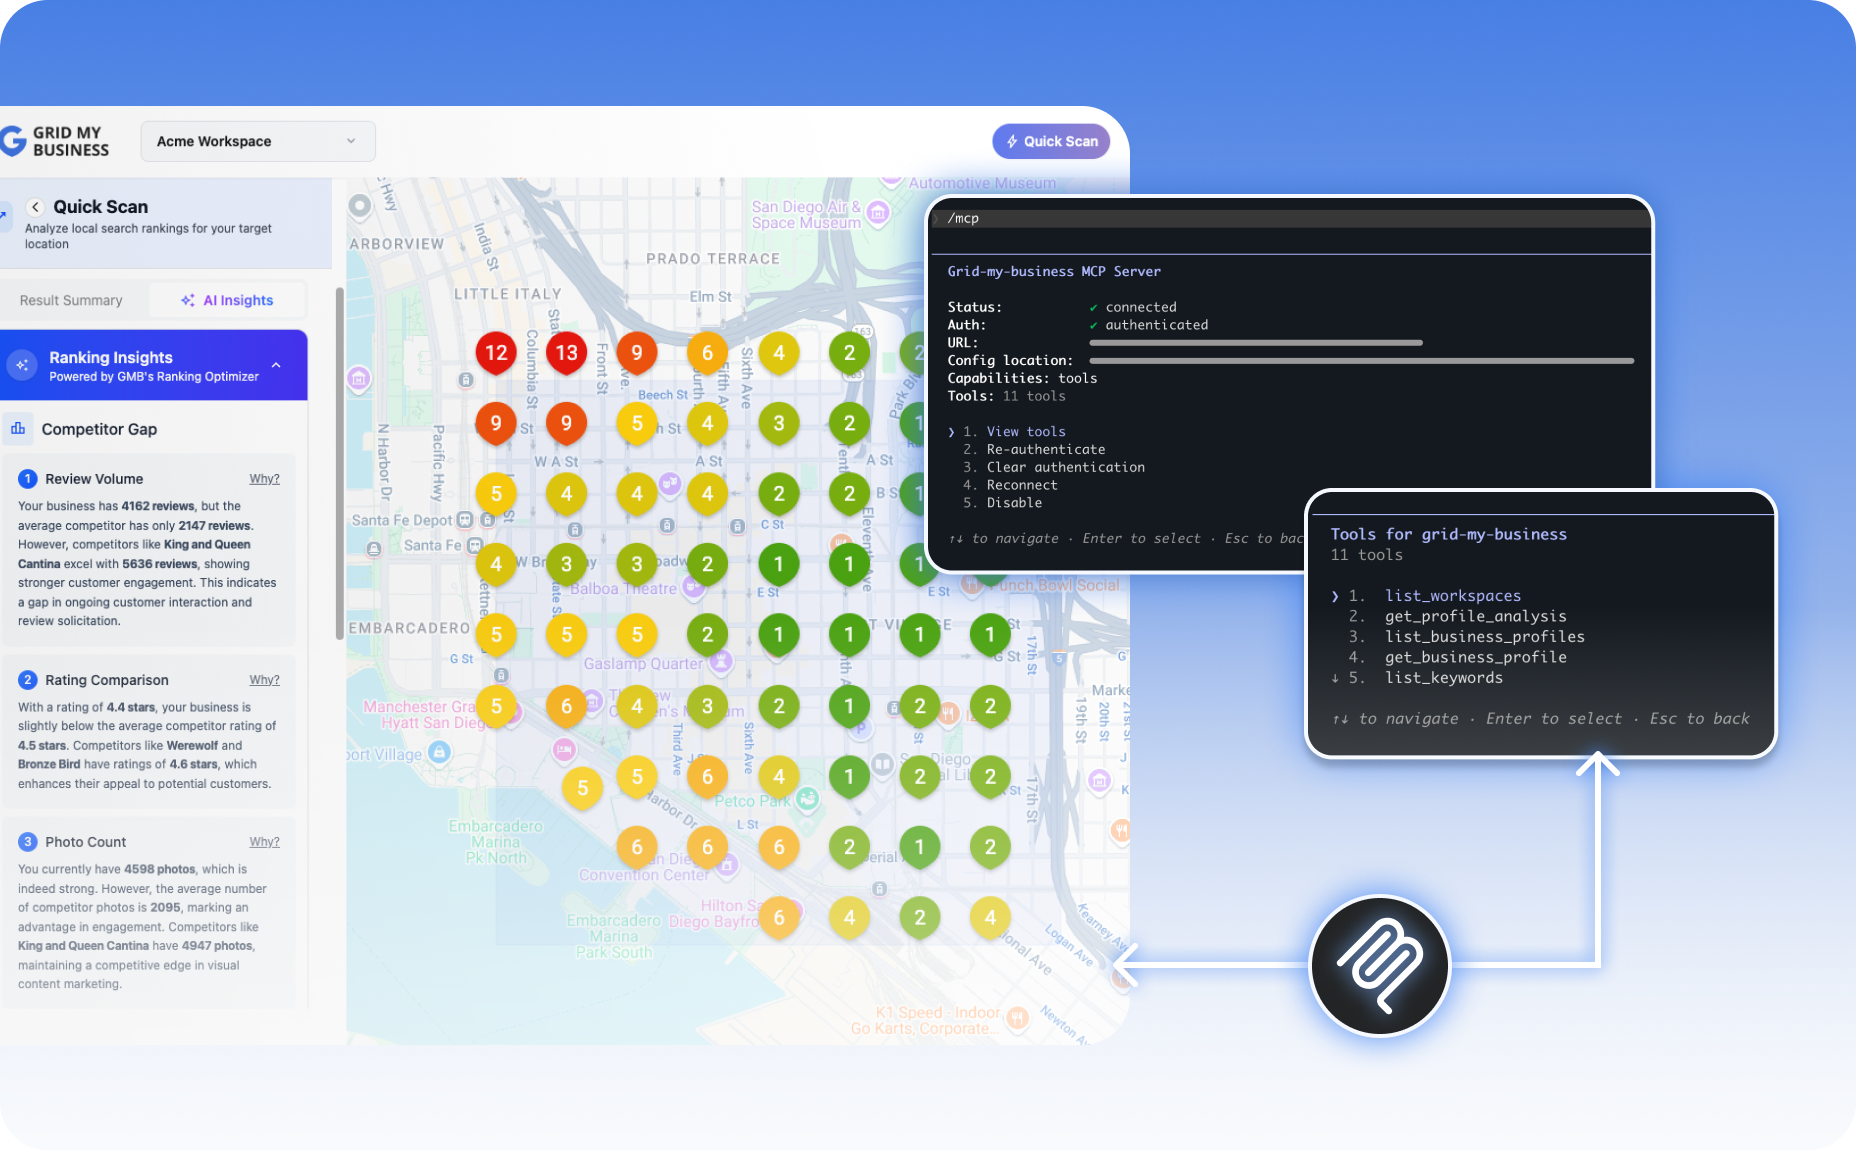Click the Ranking Insights sparkle icon

click(x=22, y=366)
